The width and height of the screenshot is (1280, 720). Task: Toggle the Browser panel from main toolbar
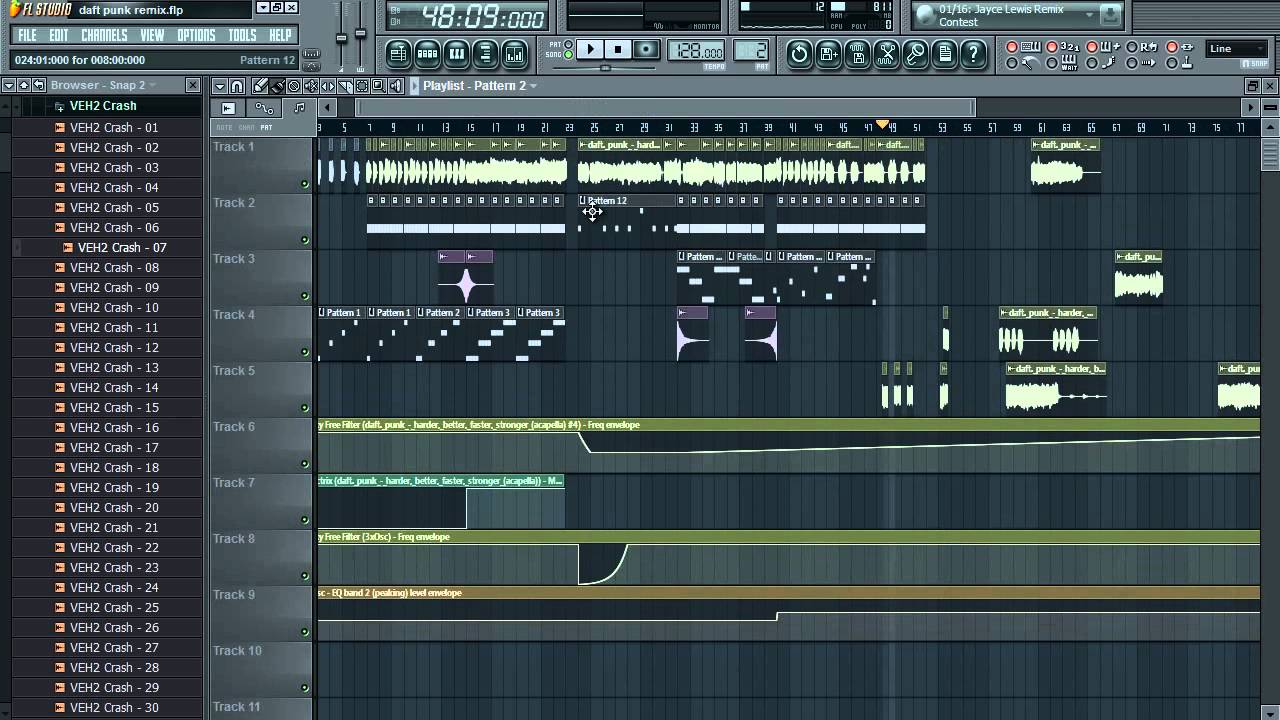point(485,53)
